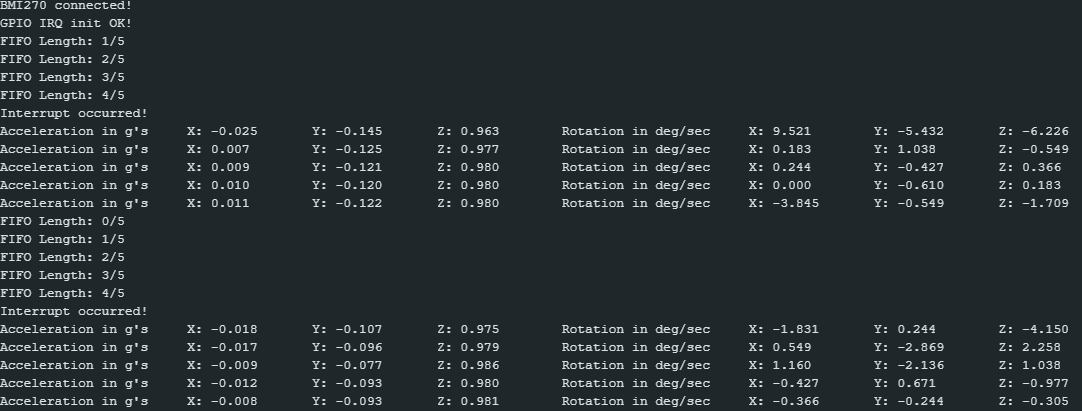Click the rotation value Z: -4.150
Viewport: 1082px width, 411px height.
tap(1033, 329)
